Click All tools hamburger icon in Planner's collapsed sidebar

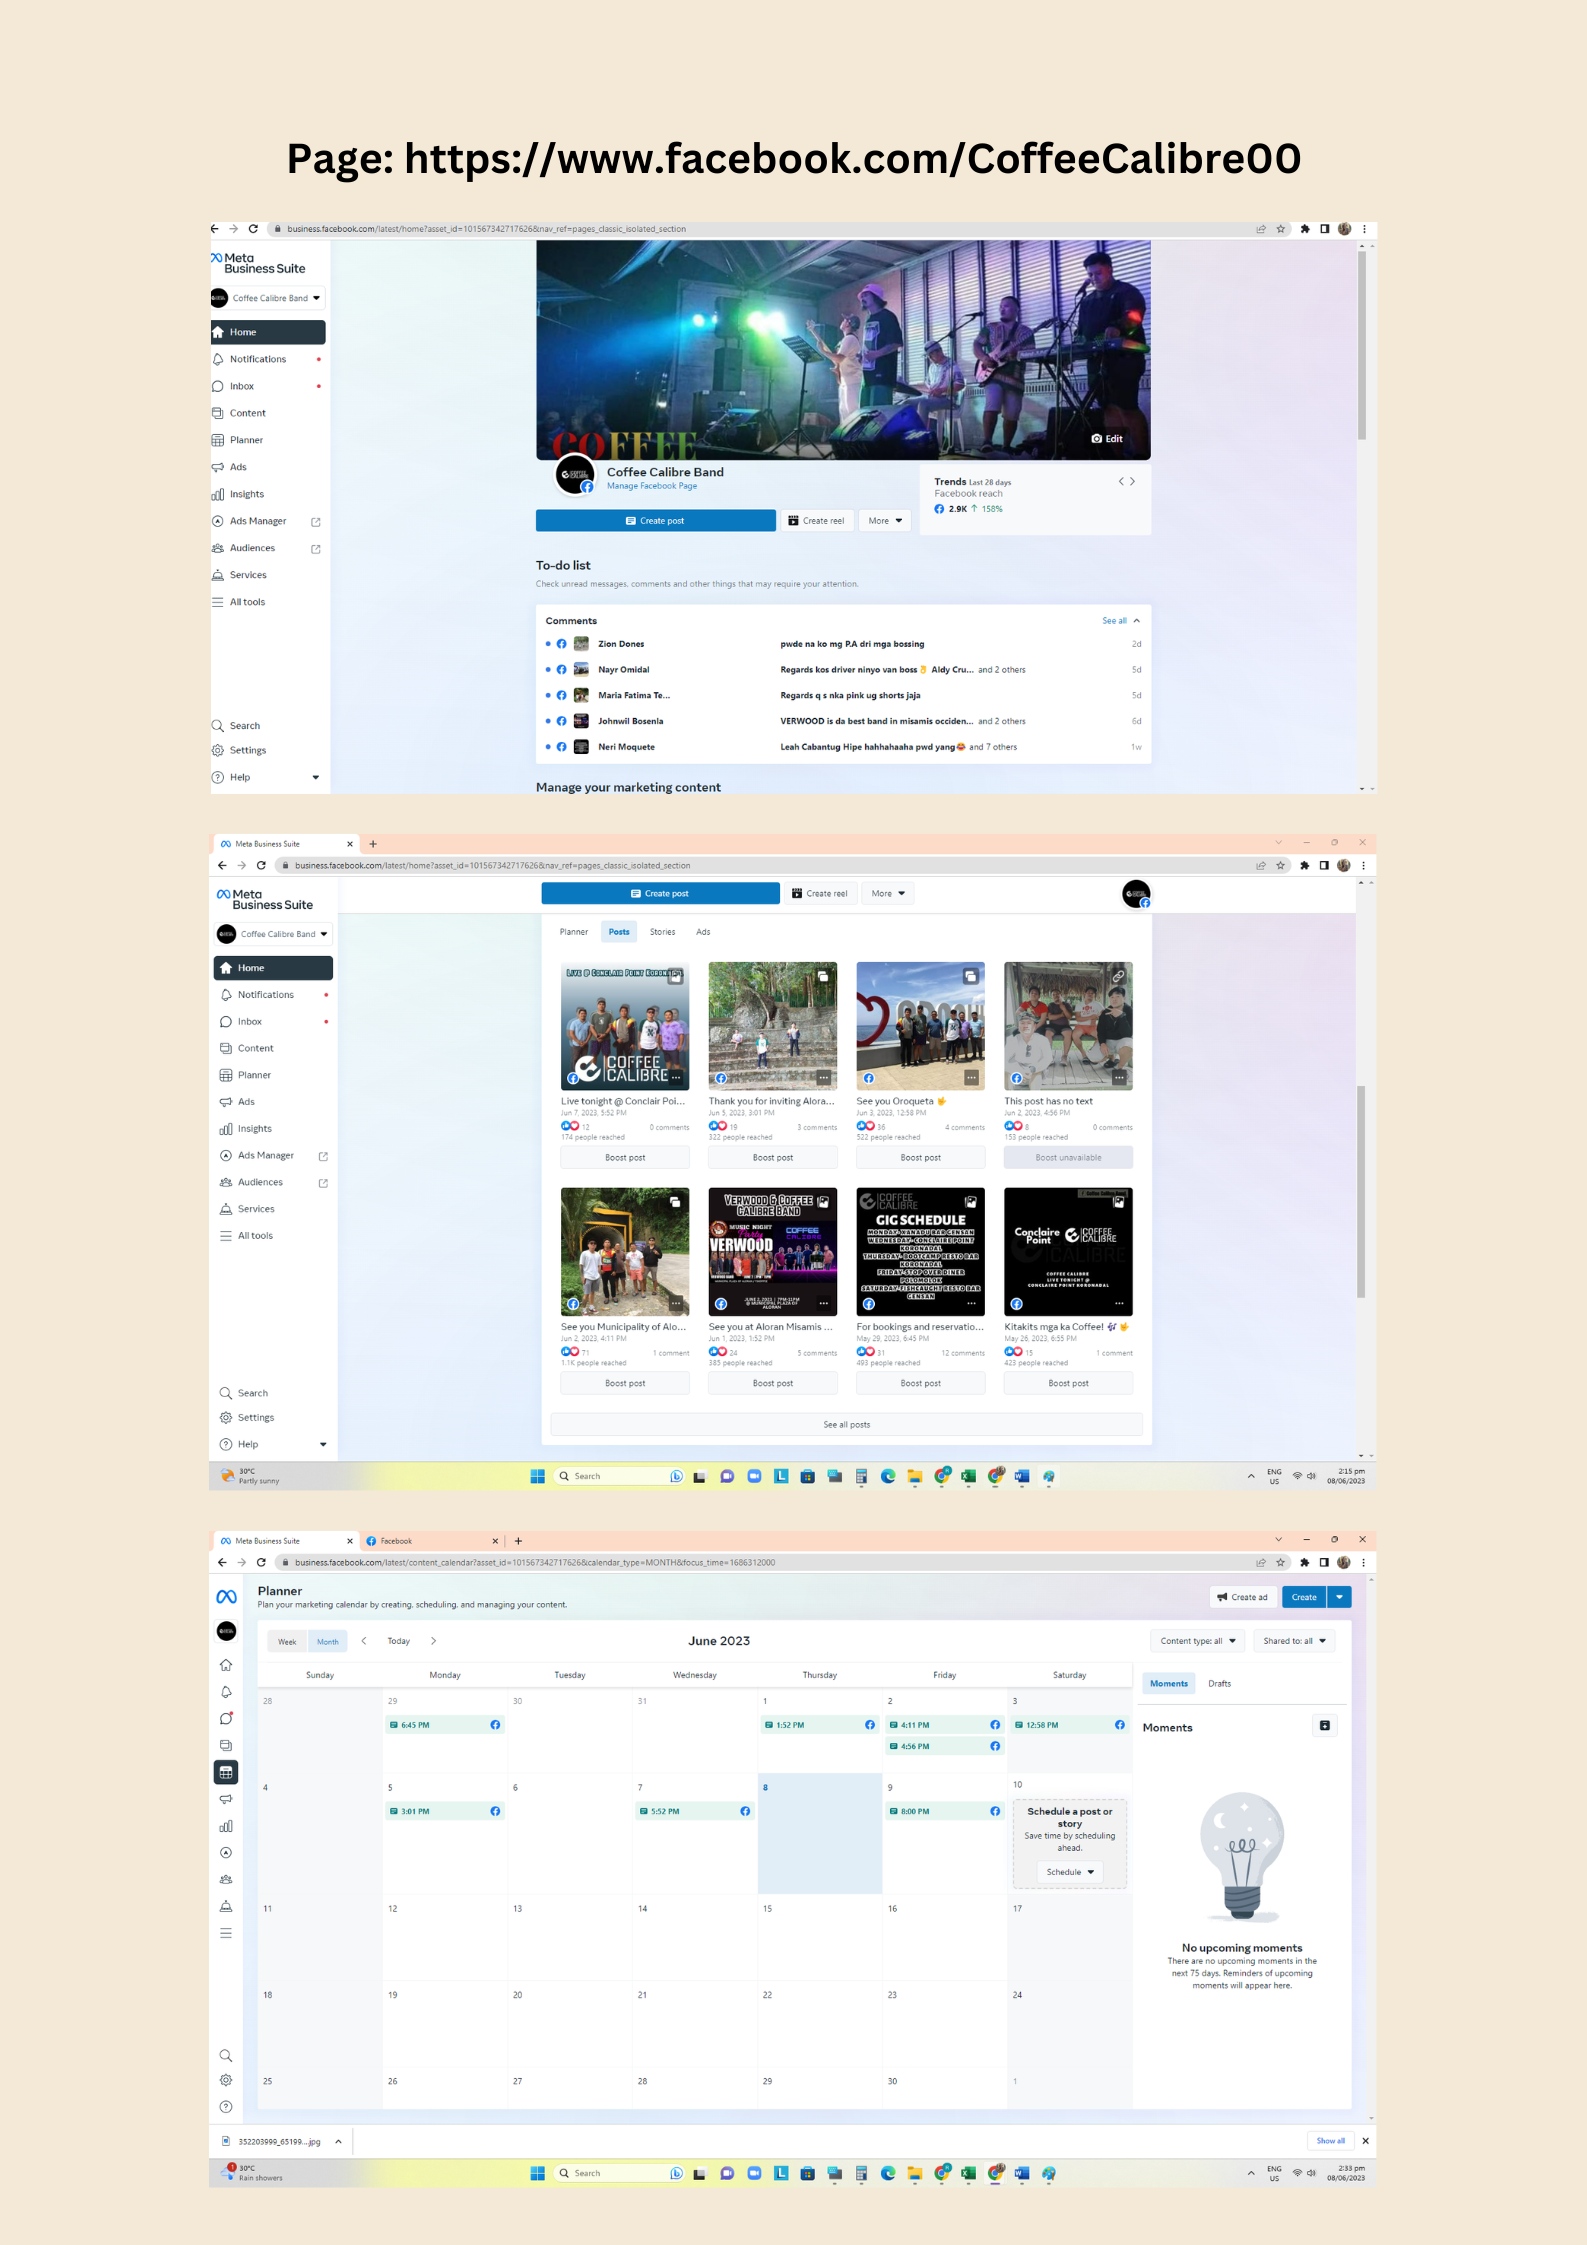coord(226,1933)
